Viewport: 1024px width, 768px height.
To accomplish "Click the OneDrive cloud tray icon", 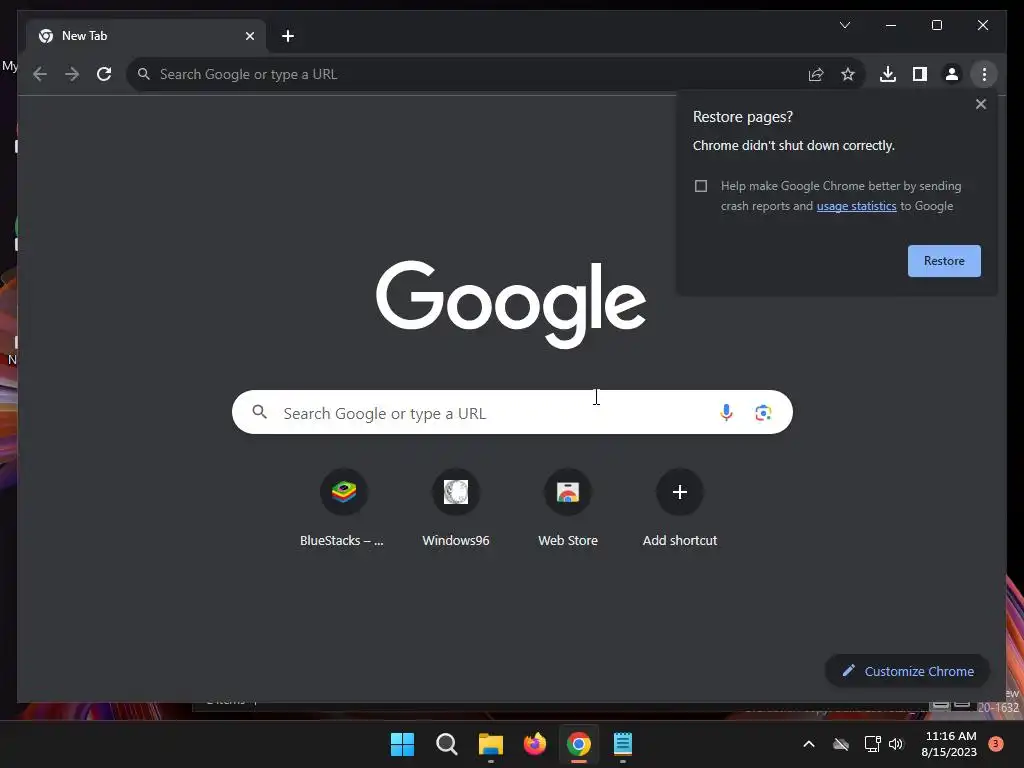I will click(841, 744).
